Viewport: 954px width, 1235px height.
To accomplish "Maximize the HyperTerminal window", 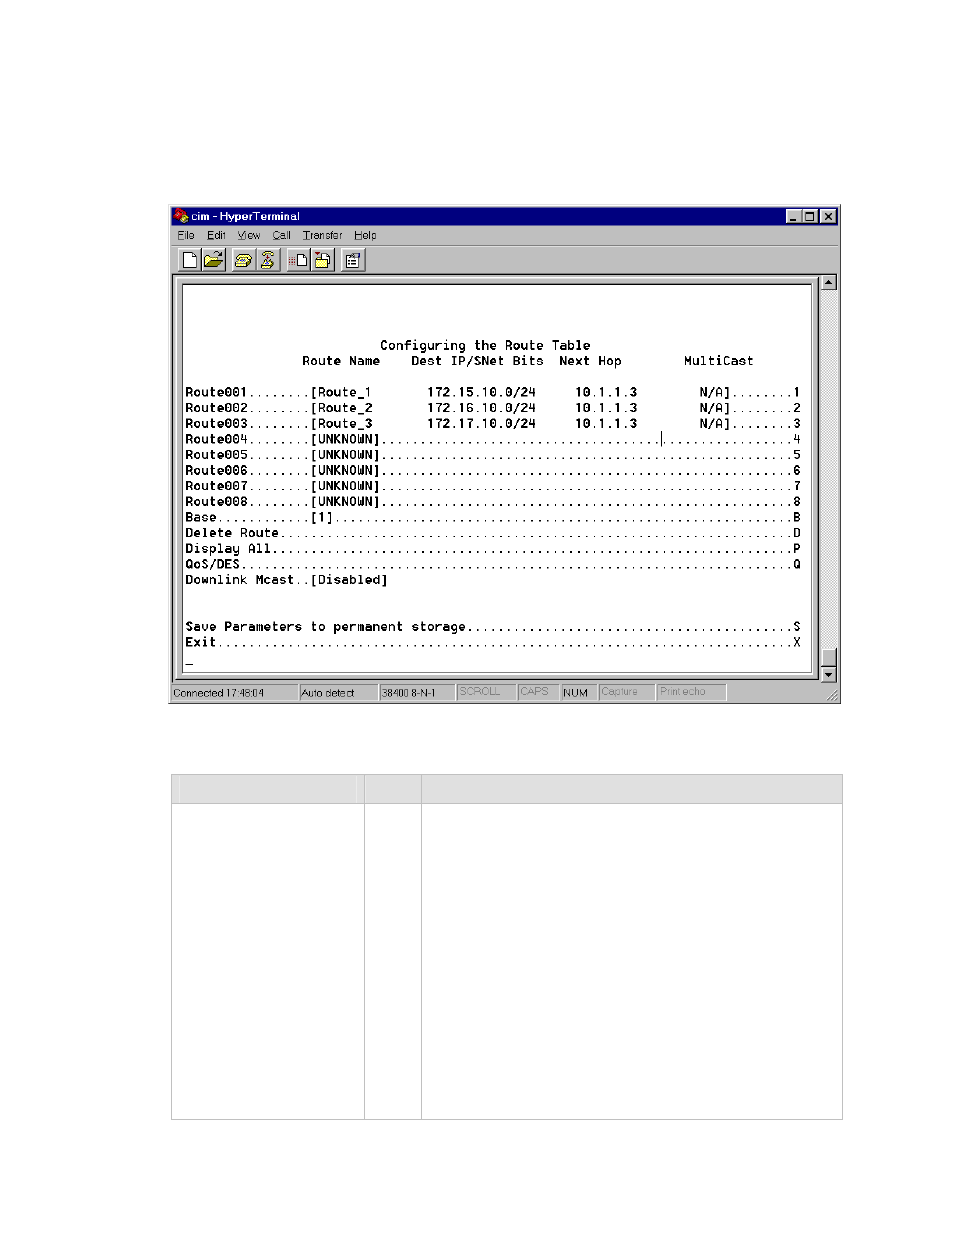I will tap(809, 216).
